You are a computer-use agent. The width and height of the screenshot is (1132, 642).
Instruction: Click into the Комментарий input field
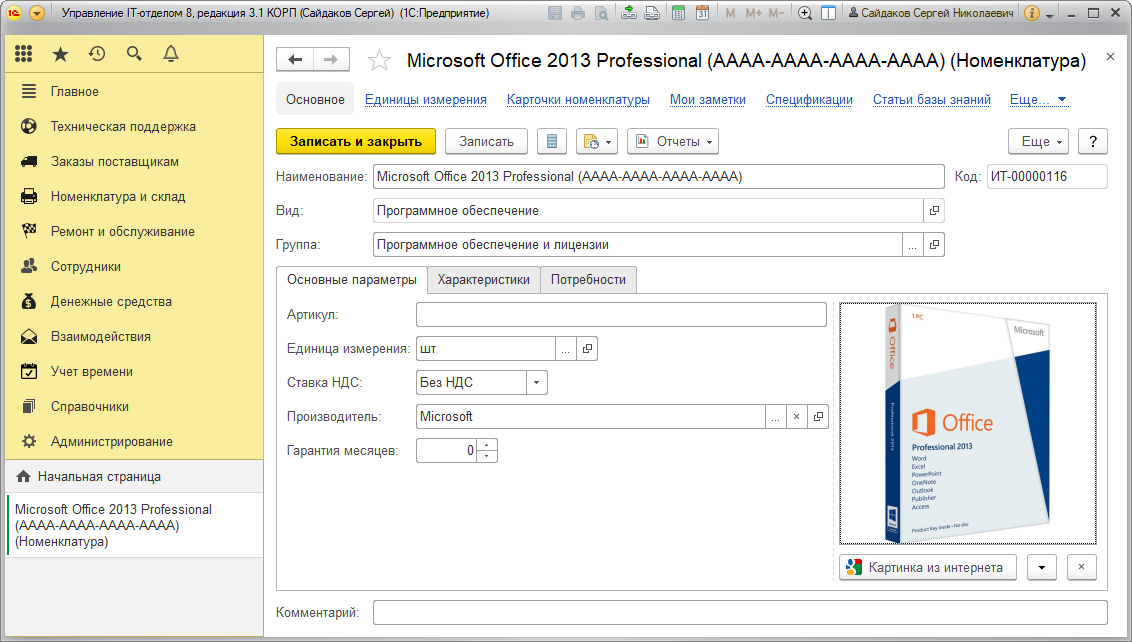point(740,612)
